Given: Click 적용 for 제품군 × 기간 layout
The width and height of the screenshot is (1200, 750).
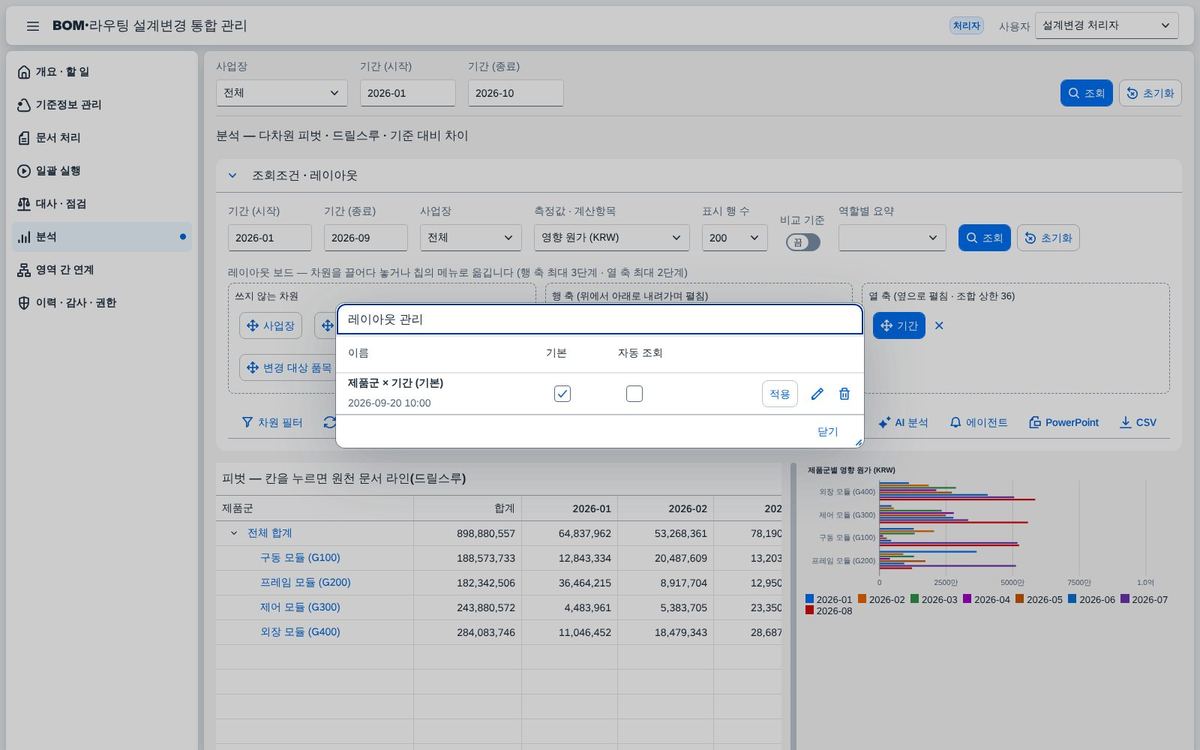Looking at the screenshot, I should [780, 394].
